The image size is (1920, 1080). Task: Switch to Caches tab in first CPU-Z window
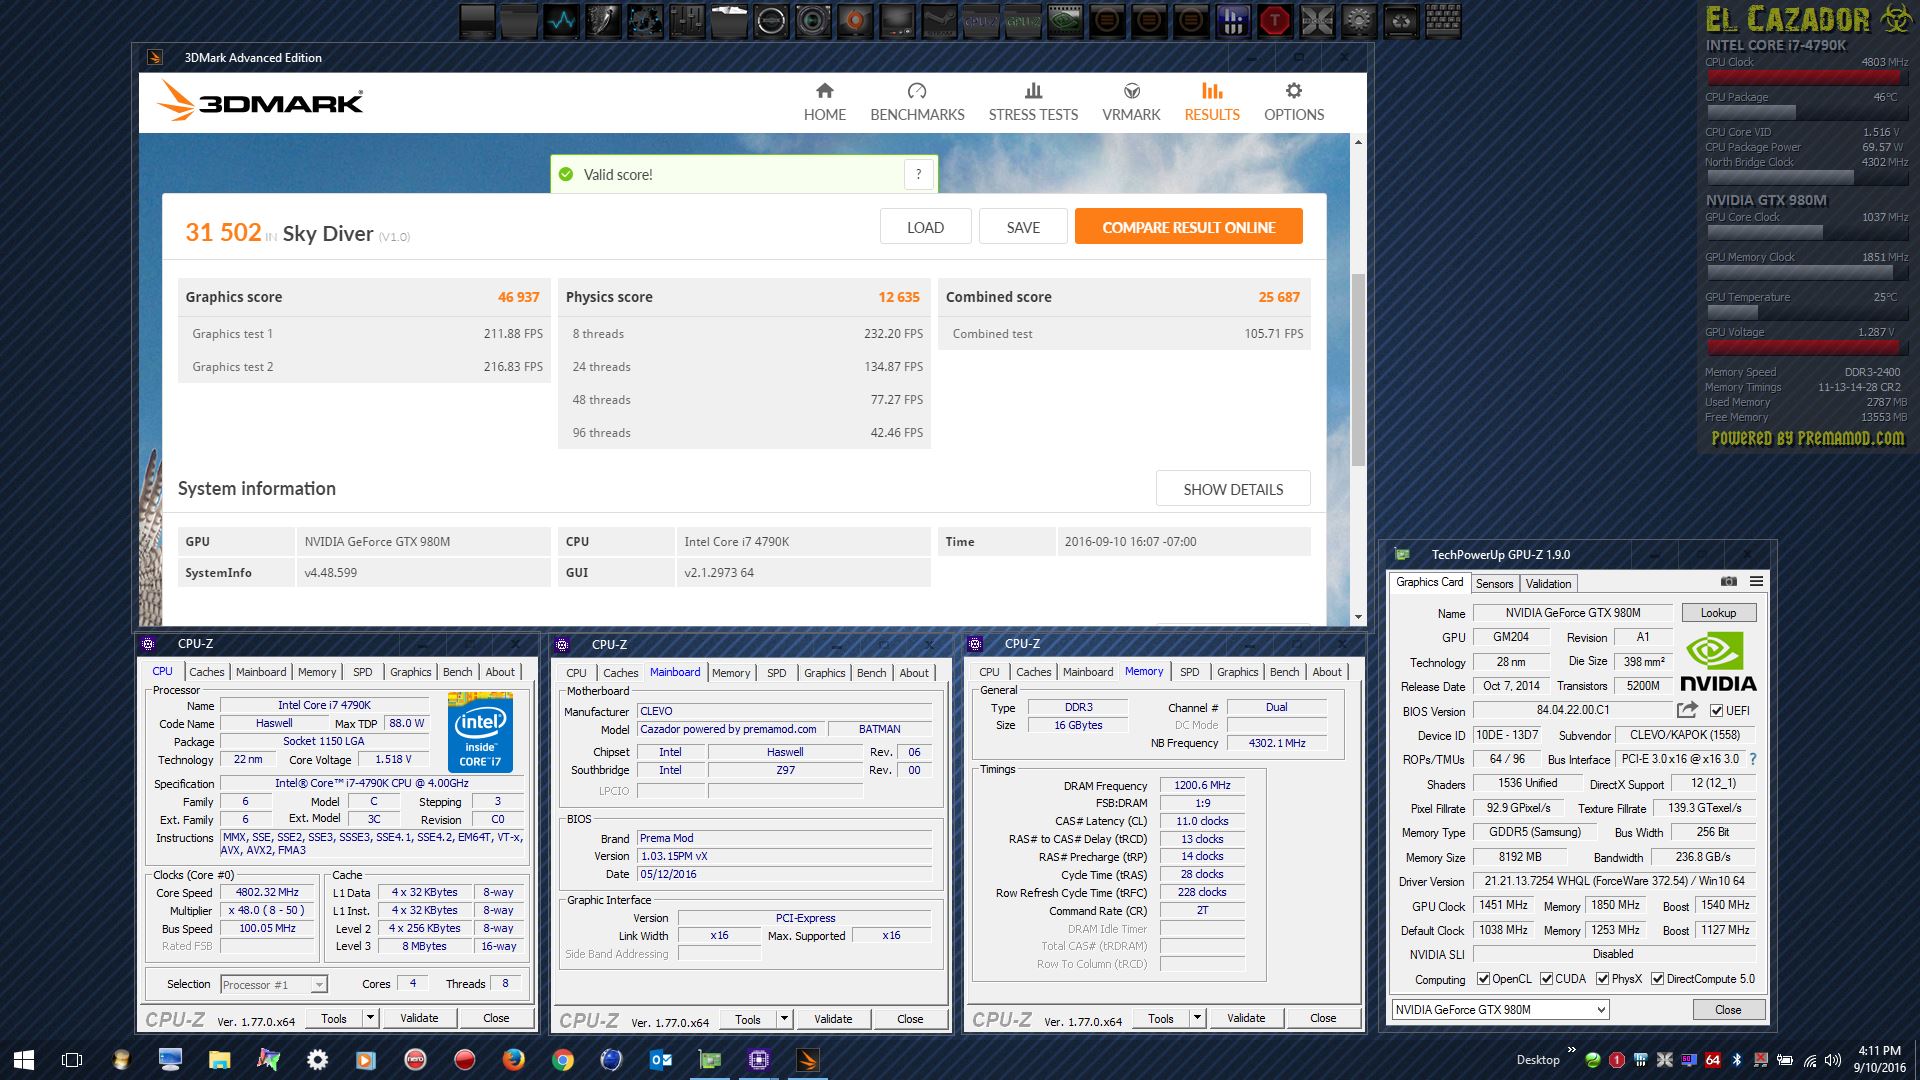[x=207, y=672]
